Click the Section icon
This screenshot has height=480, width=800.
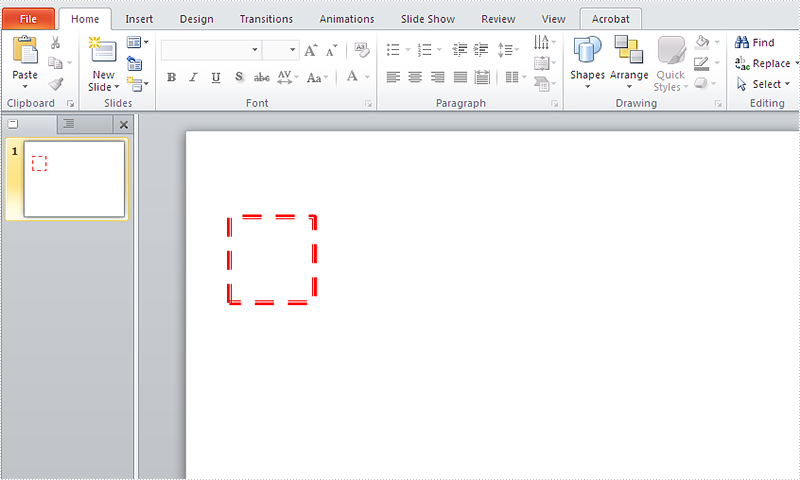coord(134,84)
